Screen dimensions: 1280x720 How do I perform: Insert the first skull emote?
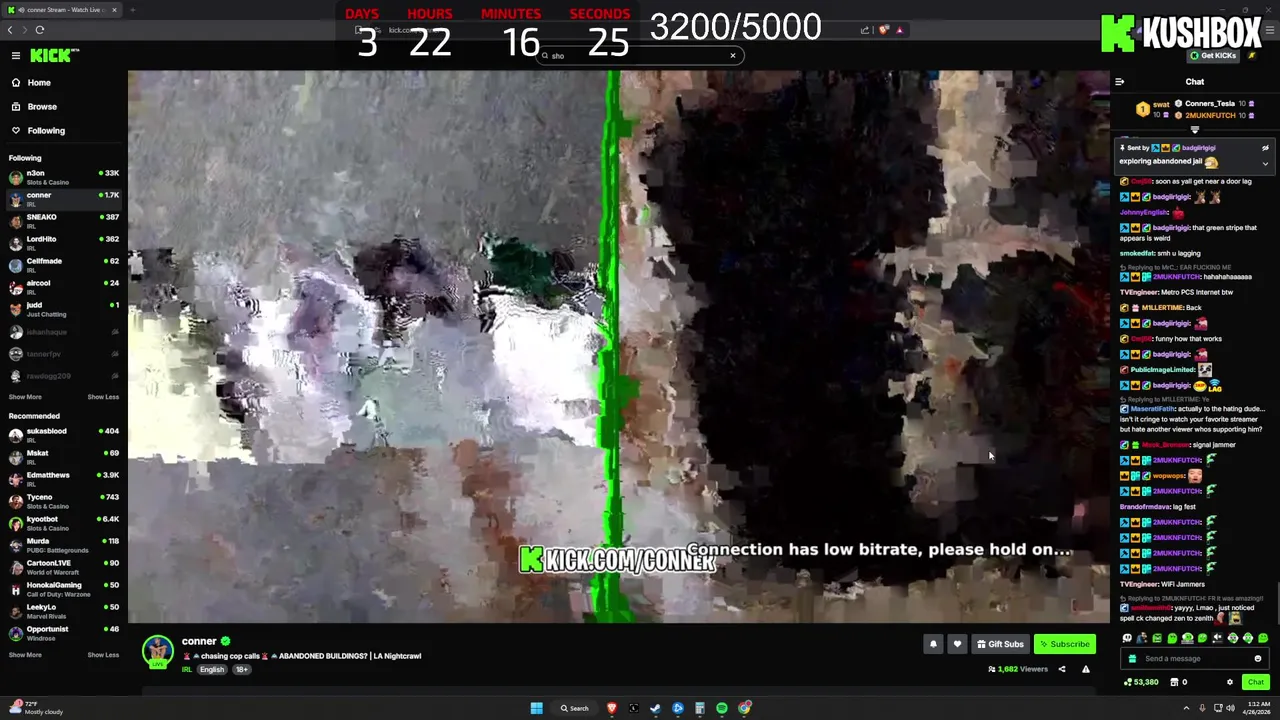[1127, 638]
